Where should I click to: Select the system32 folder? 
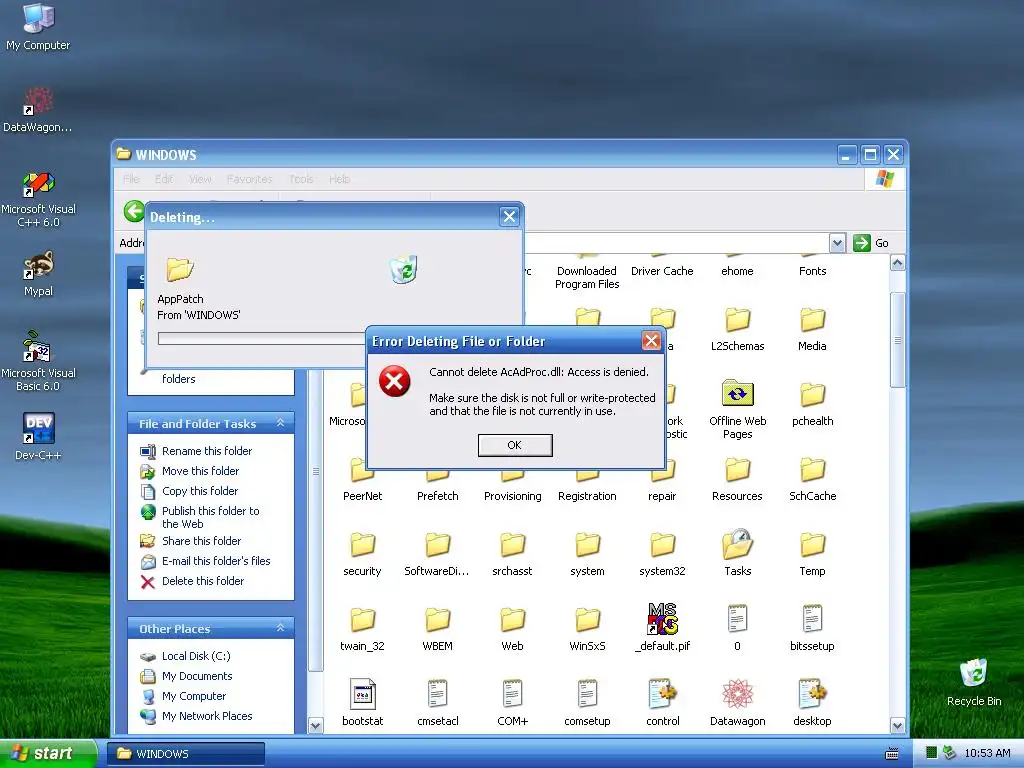(662, 552)
